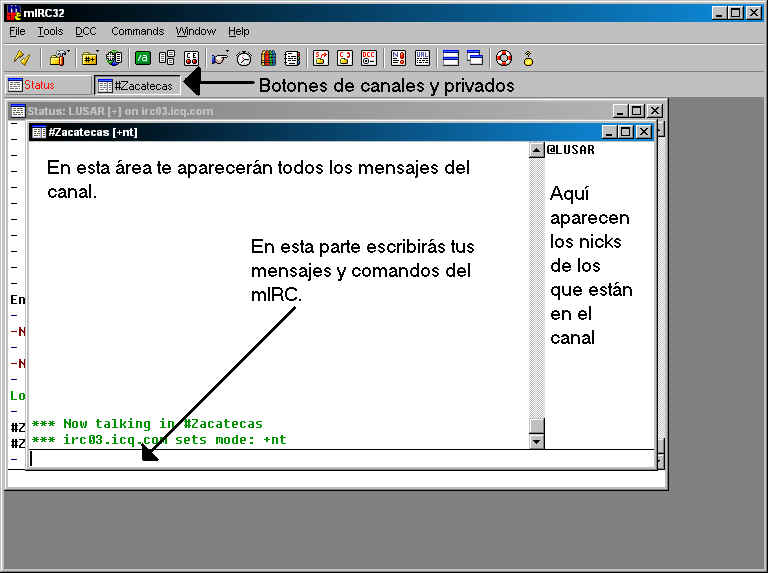The height and width of the screenshot is (573, 768).
Task: Click the DCC Chat icon
Action: [x=345, y=58]
